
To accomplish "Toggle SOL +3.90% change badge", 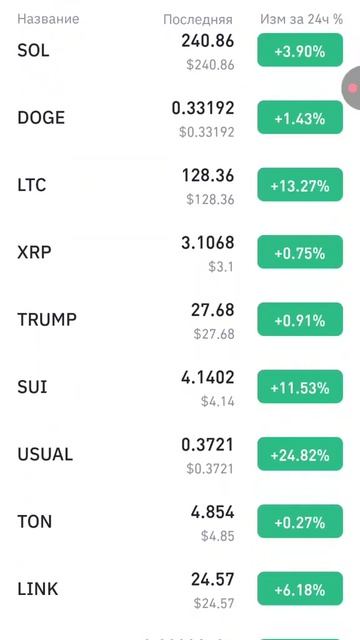I will pyautogui.click(x=300, y=50).
